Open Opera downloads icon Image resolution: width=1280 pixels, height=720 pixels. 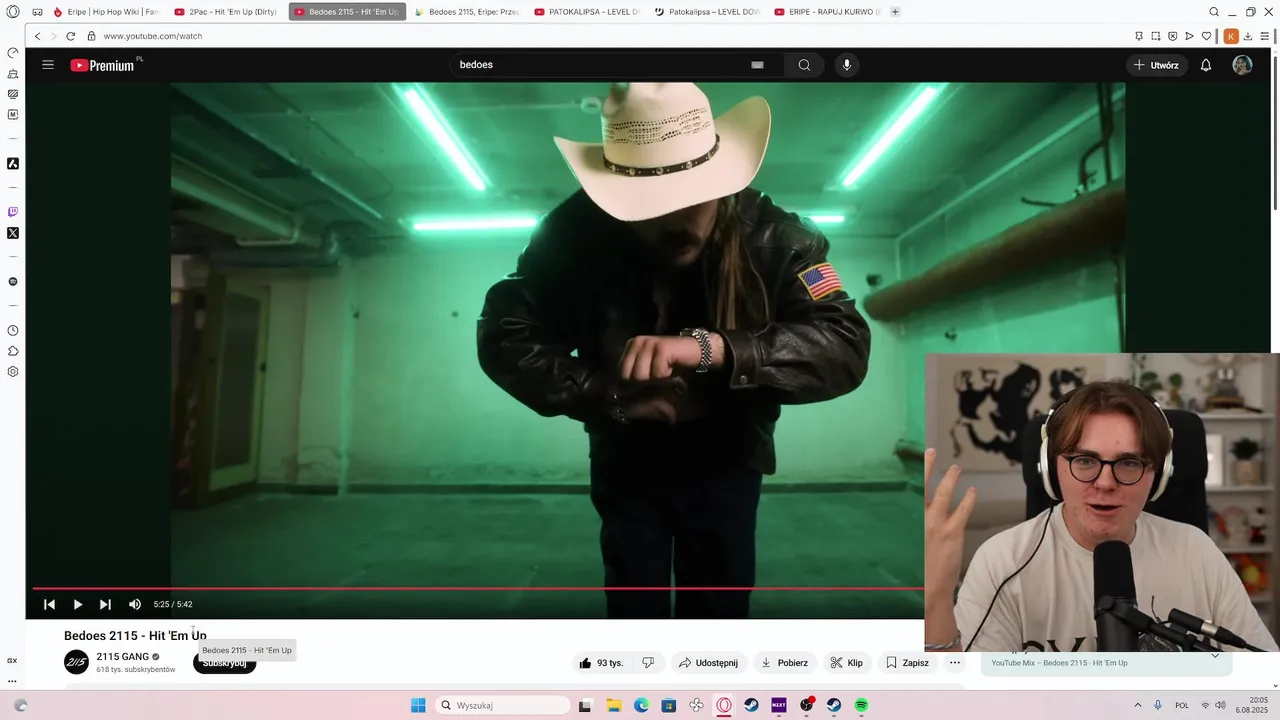[x=1248, y=36]
